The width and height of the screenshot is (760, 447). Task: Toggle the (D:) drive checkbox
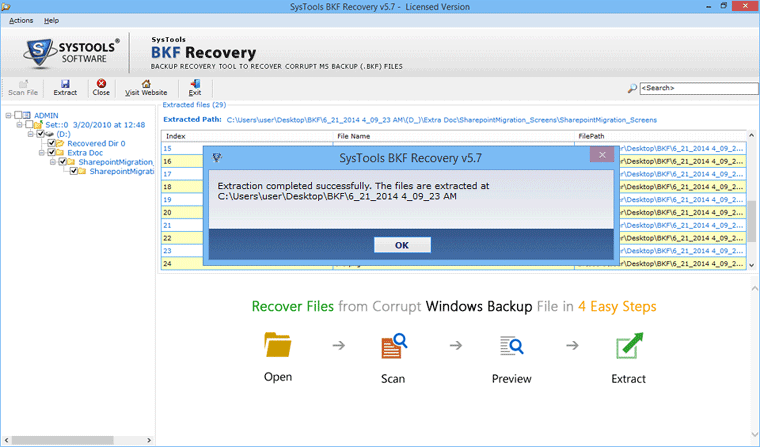click(40, 134)
